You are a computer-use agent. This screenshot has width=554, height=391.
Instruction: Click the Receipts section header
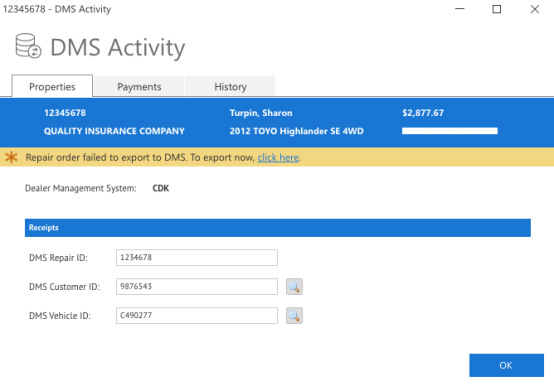[278, 227]
